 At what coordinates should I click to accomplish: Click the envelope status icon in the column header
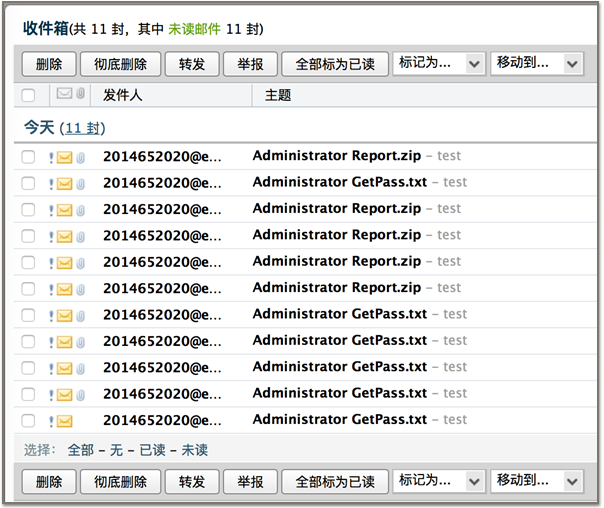64,93
